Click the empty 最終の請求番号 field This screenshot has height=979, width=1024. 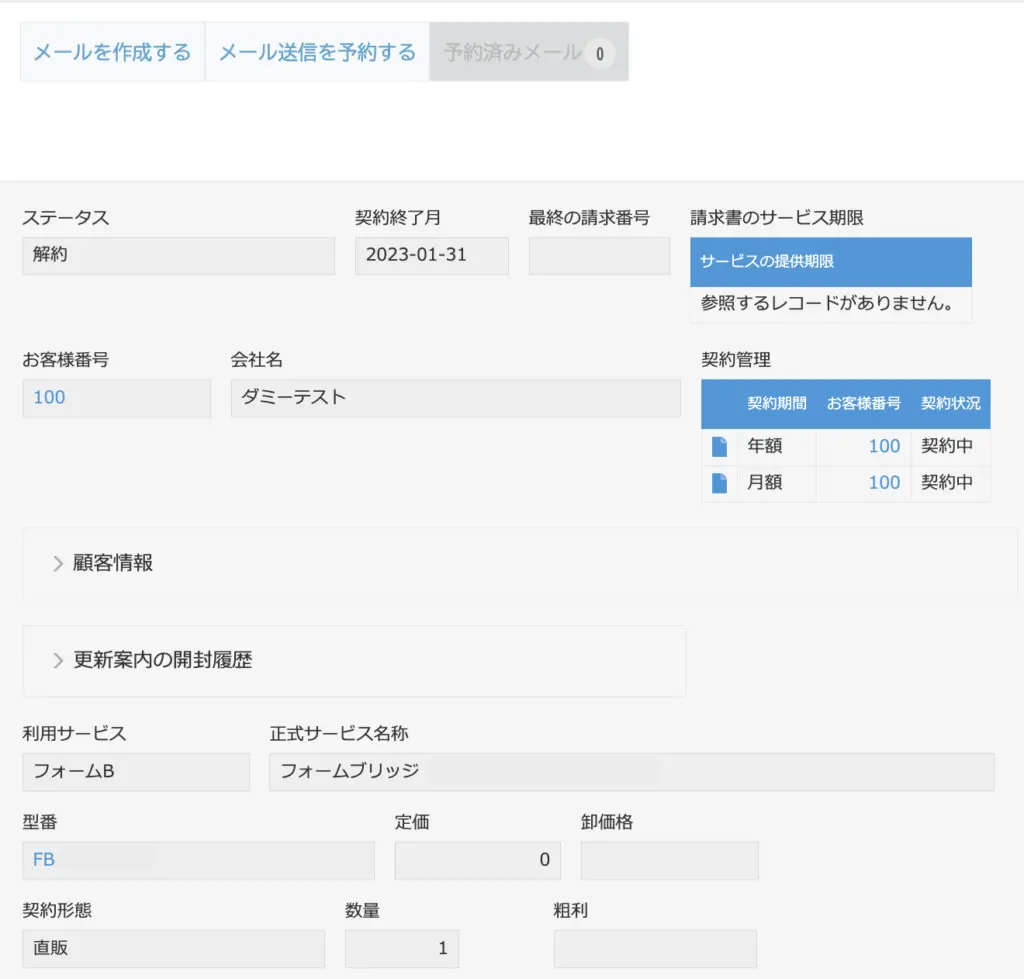click(598, 256)
